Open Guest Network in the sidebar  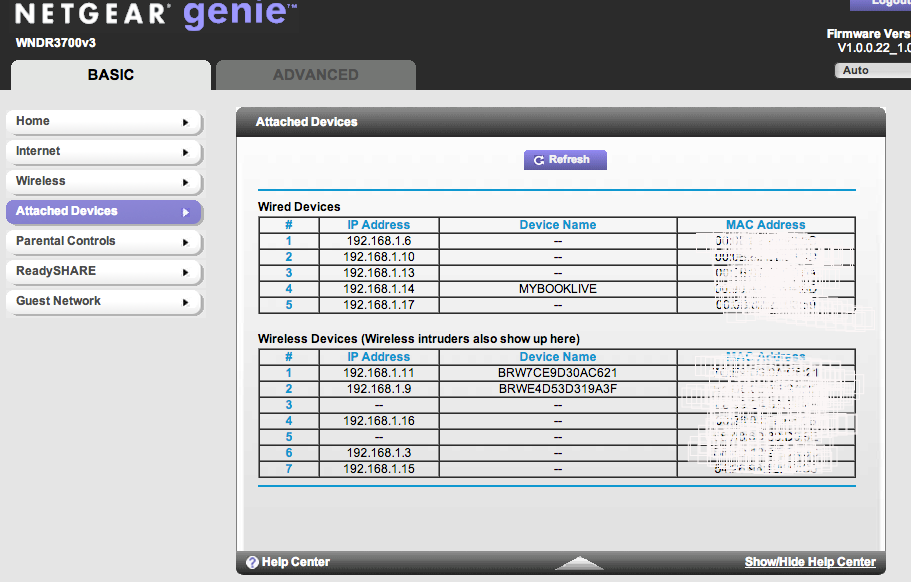click(x=104, y=301)
